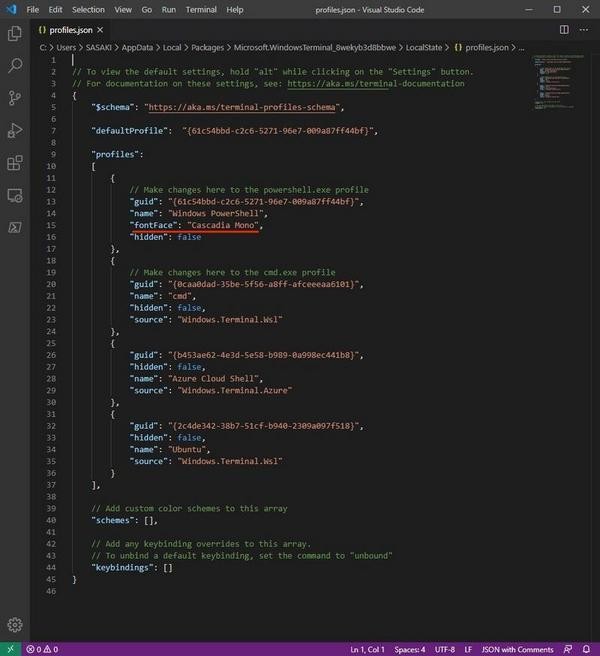Open Run and Debug view icon
This screenshot has width=600, height=656.
point(15,130)
